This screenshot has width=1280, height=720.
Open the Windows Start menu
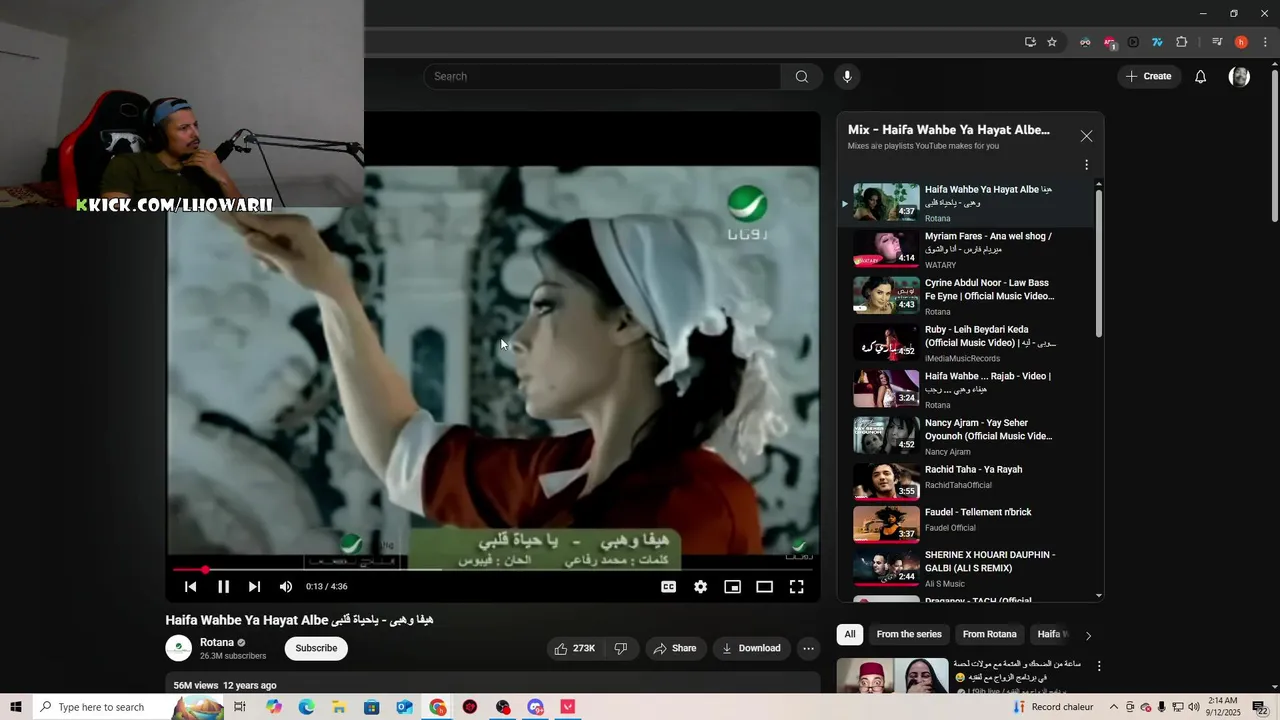tap(16, 707)
